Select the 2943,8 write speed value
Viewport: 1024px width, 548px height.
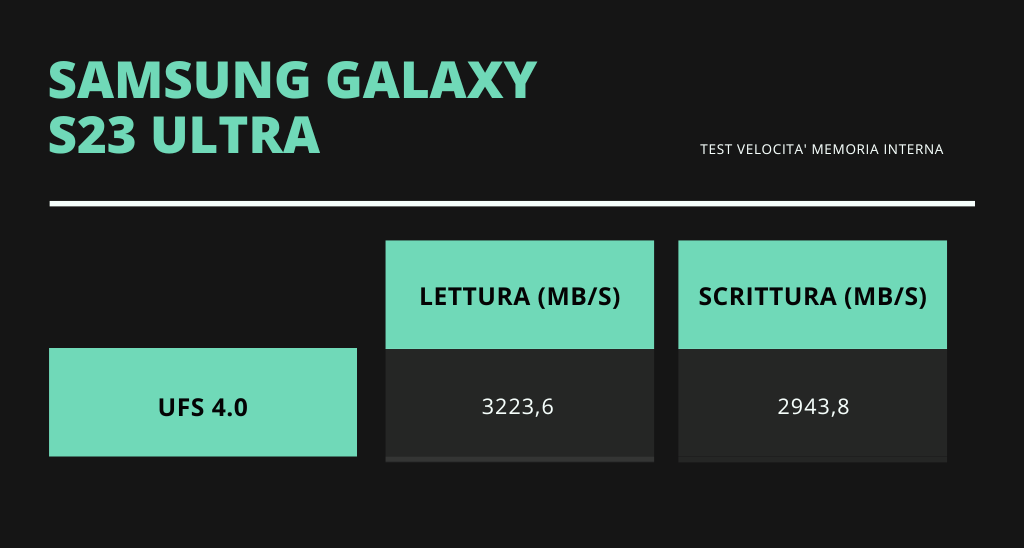813,407
